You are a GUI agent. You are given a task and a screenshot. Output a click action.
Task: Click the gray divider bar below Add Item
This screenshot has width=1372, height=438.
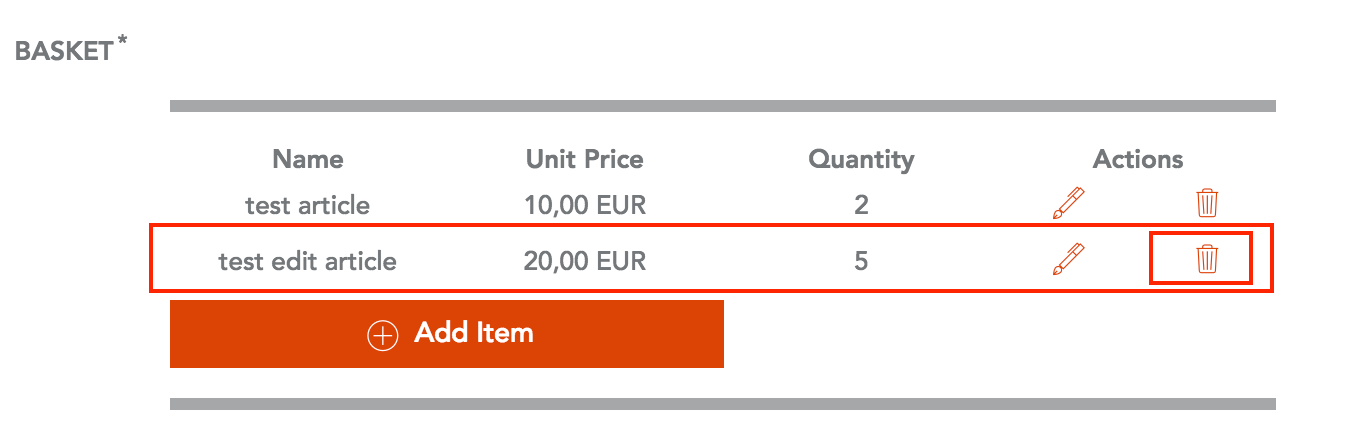coord(722,404)
